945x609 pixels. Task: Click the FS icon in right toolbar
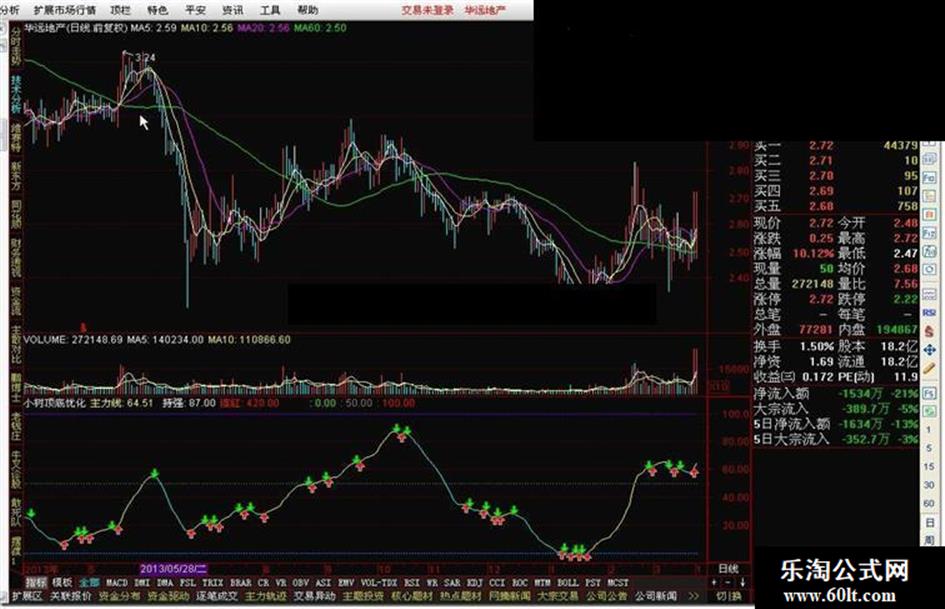pyautogui.click(x=929, y=393)
